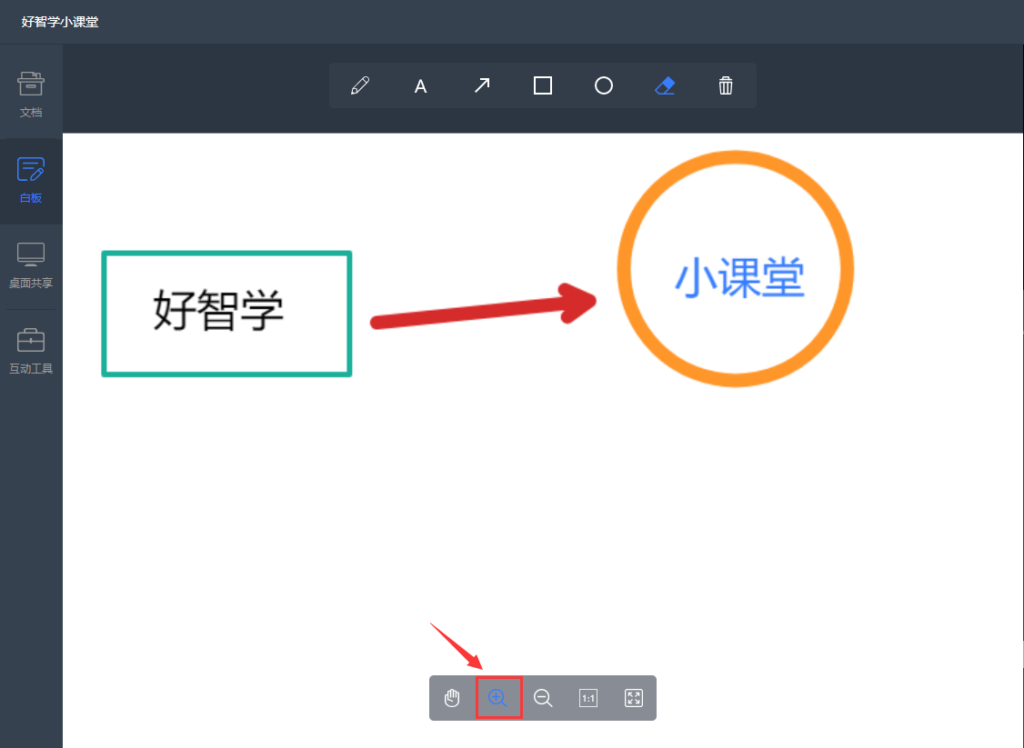Enter fullscreen whiteboard view
The height and width of the screenshot is (748, 1024).
(633, 698)
